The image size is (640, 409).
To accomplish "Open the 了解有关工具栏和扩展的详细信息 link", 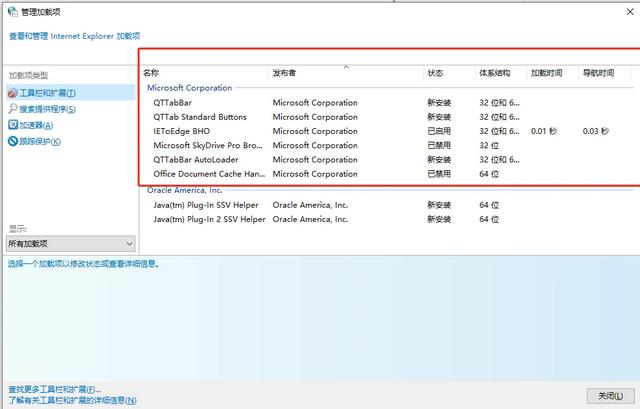I will click(x=72, y=400).
